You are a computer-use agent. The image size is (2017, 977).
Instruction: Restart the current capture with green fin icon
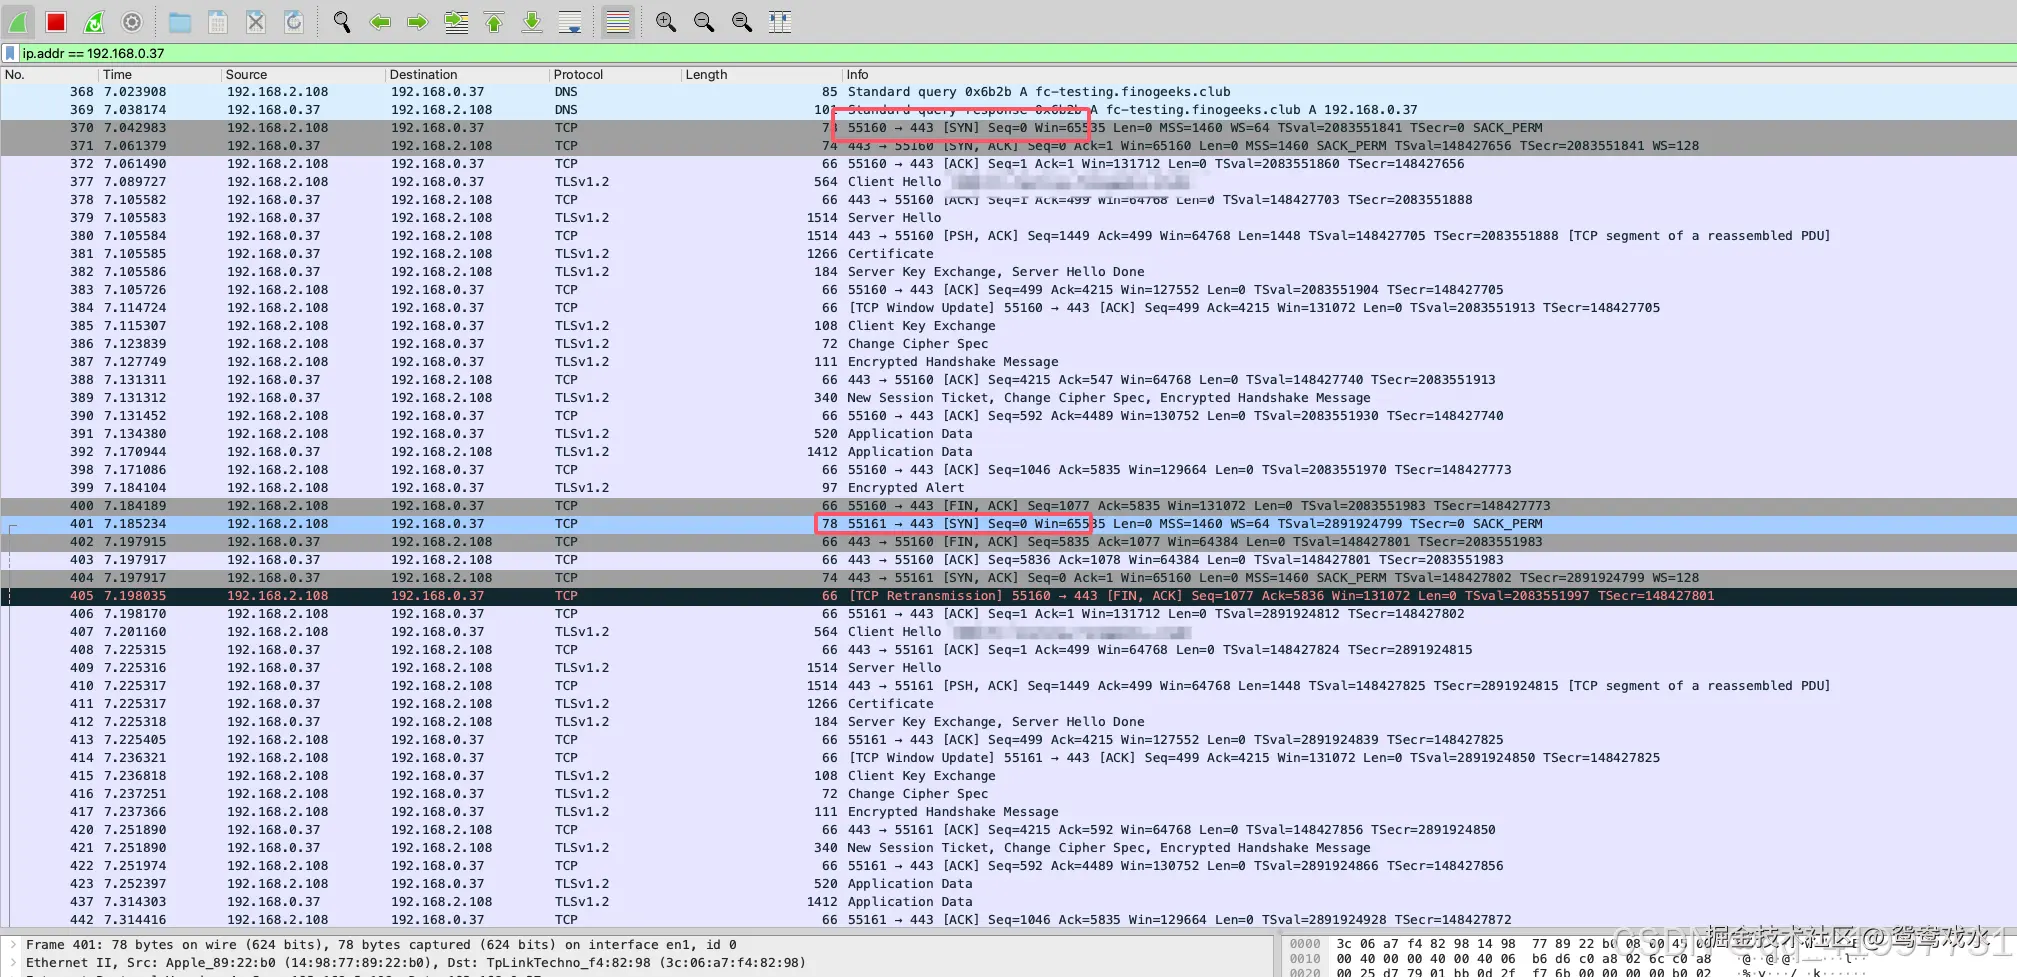pos(94,21)
